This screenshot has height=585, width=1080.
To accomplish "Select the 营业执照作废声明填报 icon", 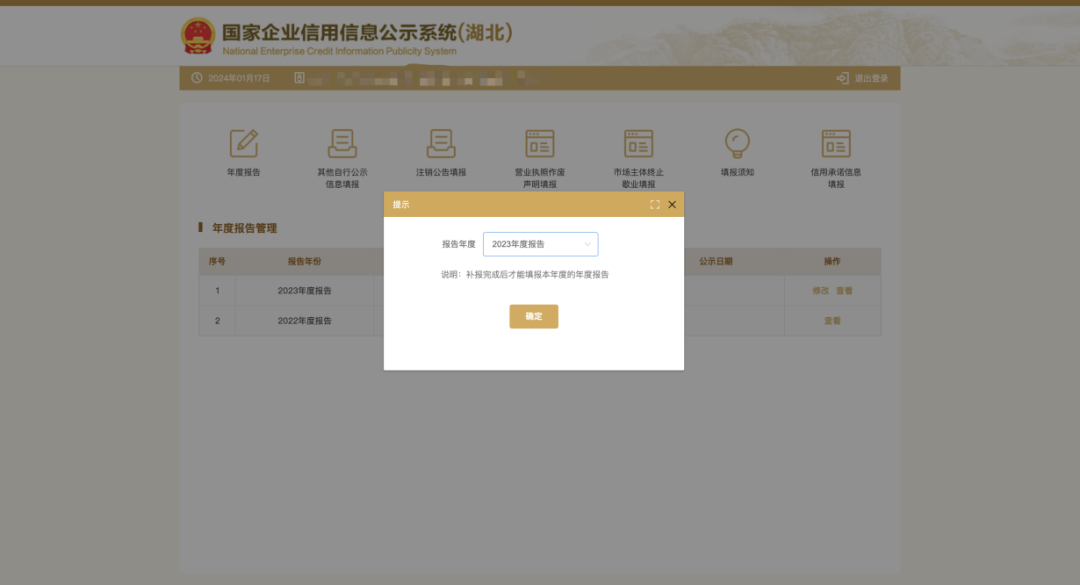I will click(x=540, y=144).
